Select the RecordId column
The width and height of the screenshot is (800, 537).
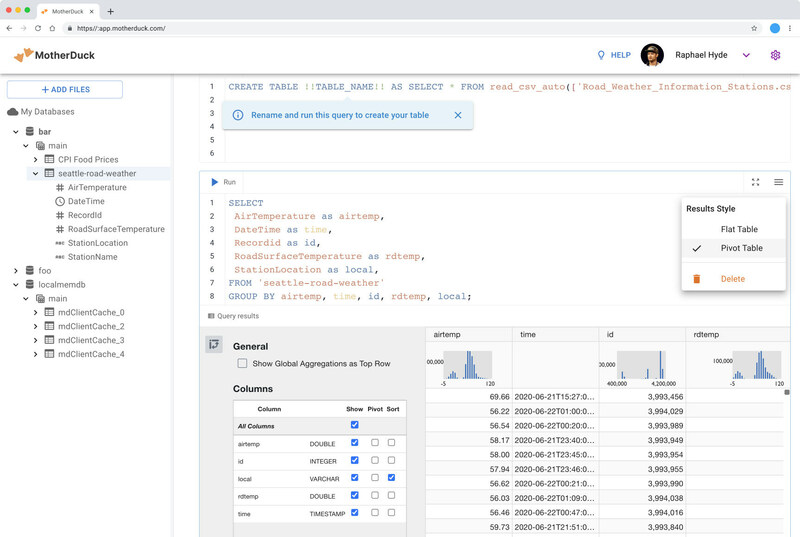point(85,215)
